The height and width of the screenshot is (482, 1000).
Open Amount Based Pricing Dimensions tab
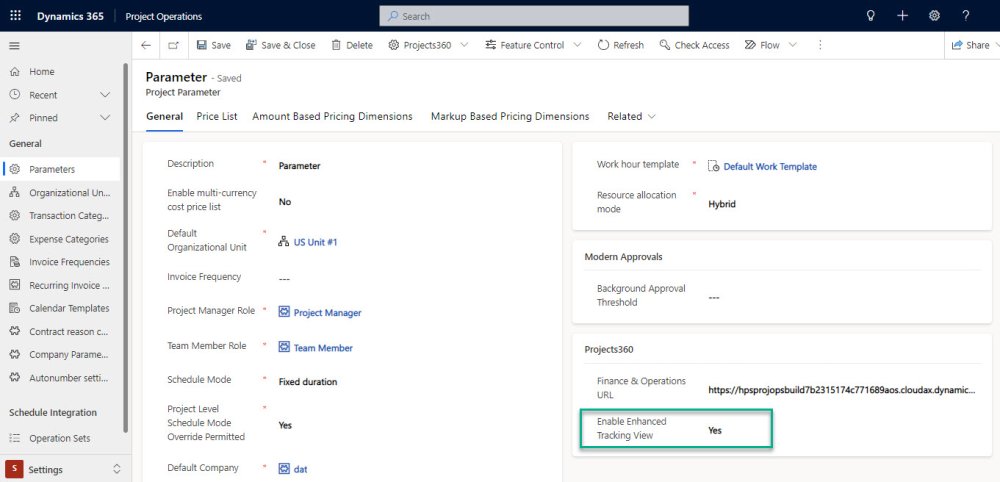pyautogui.click(x=332, y=117)
